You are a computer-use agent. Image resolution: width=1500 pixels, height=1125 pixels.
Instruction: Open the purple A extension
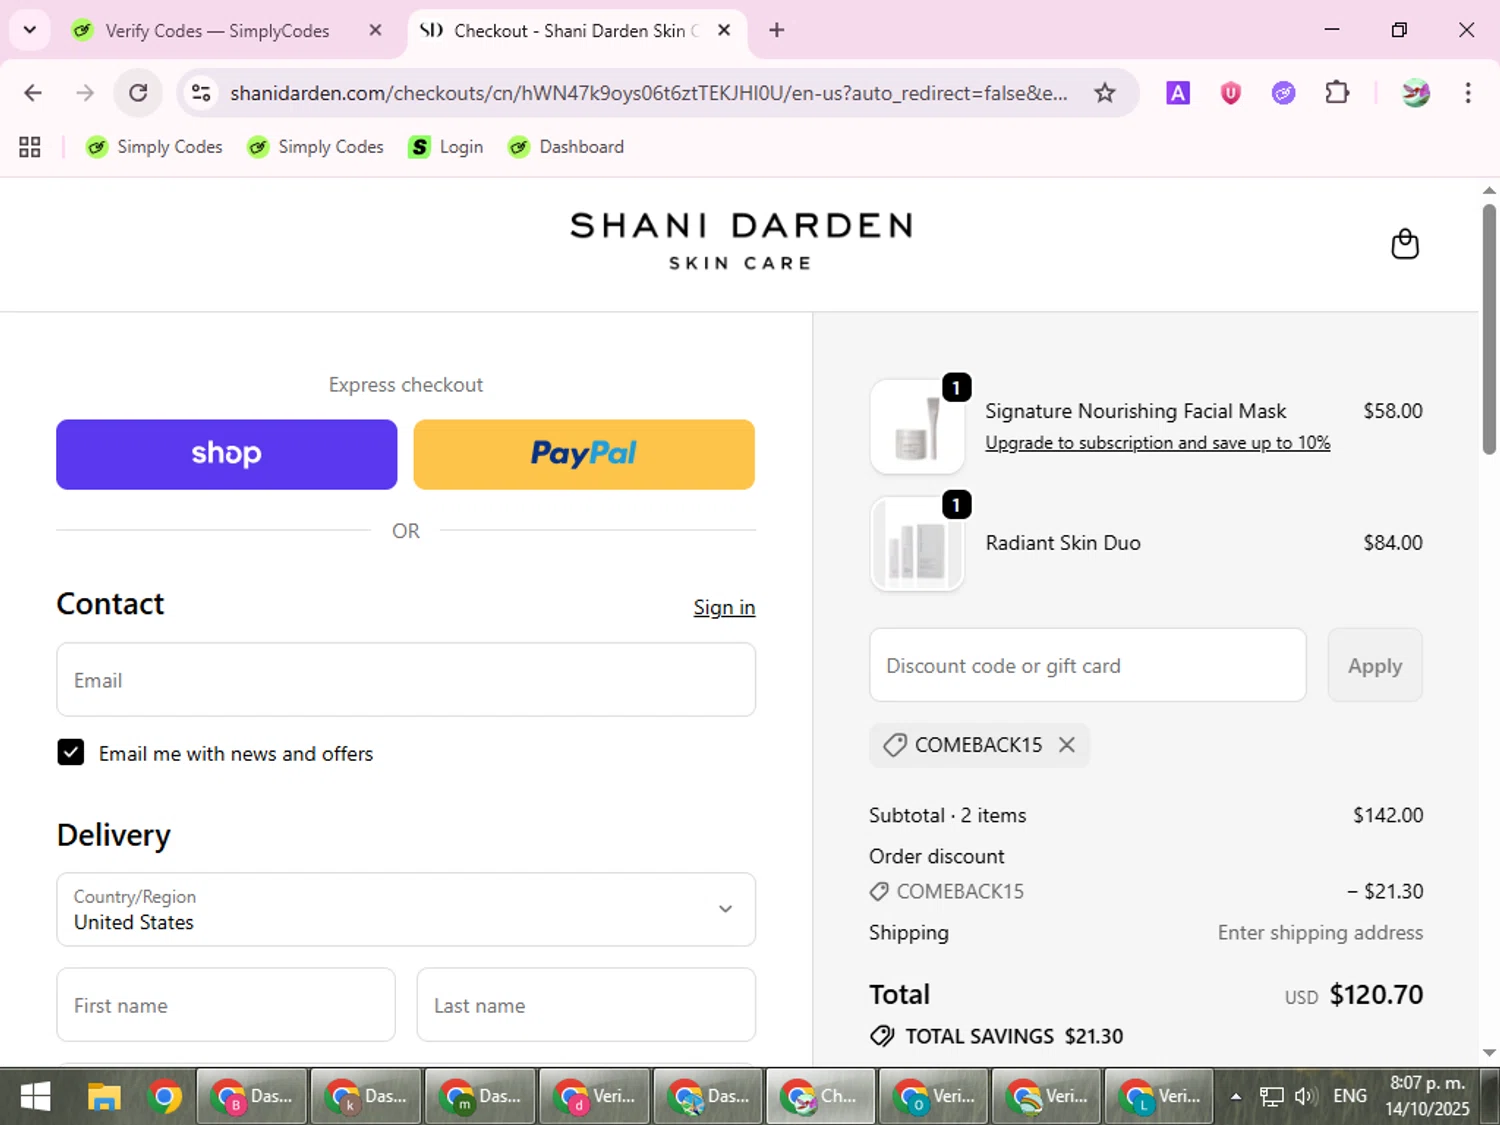pos(1178,93)
